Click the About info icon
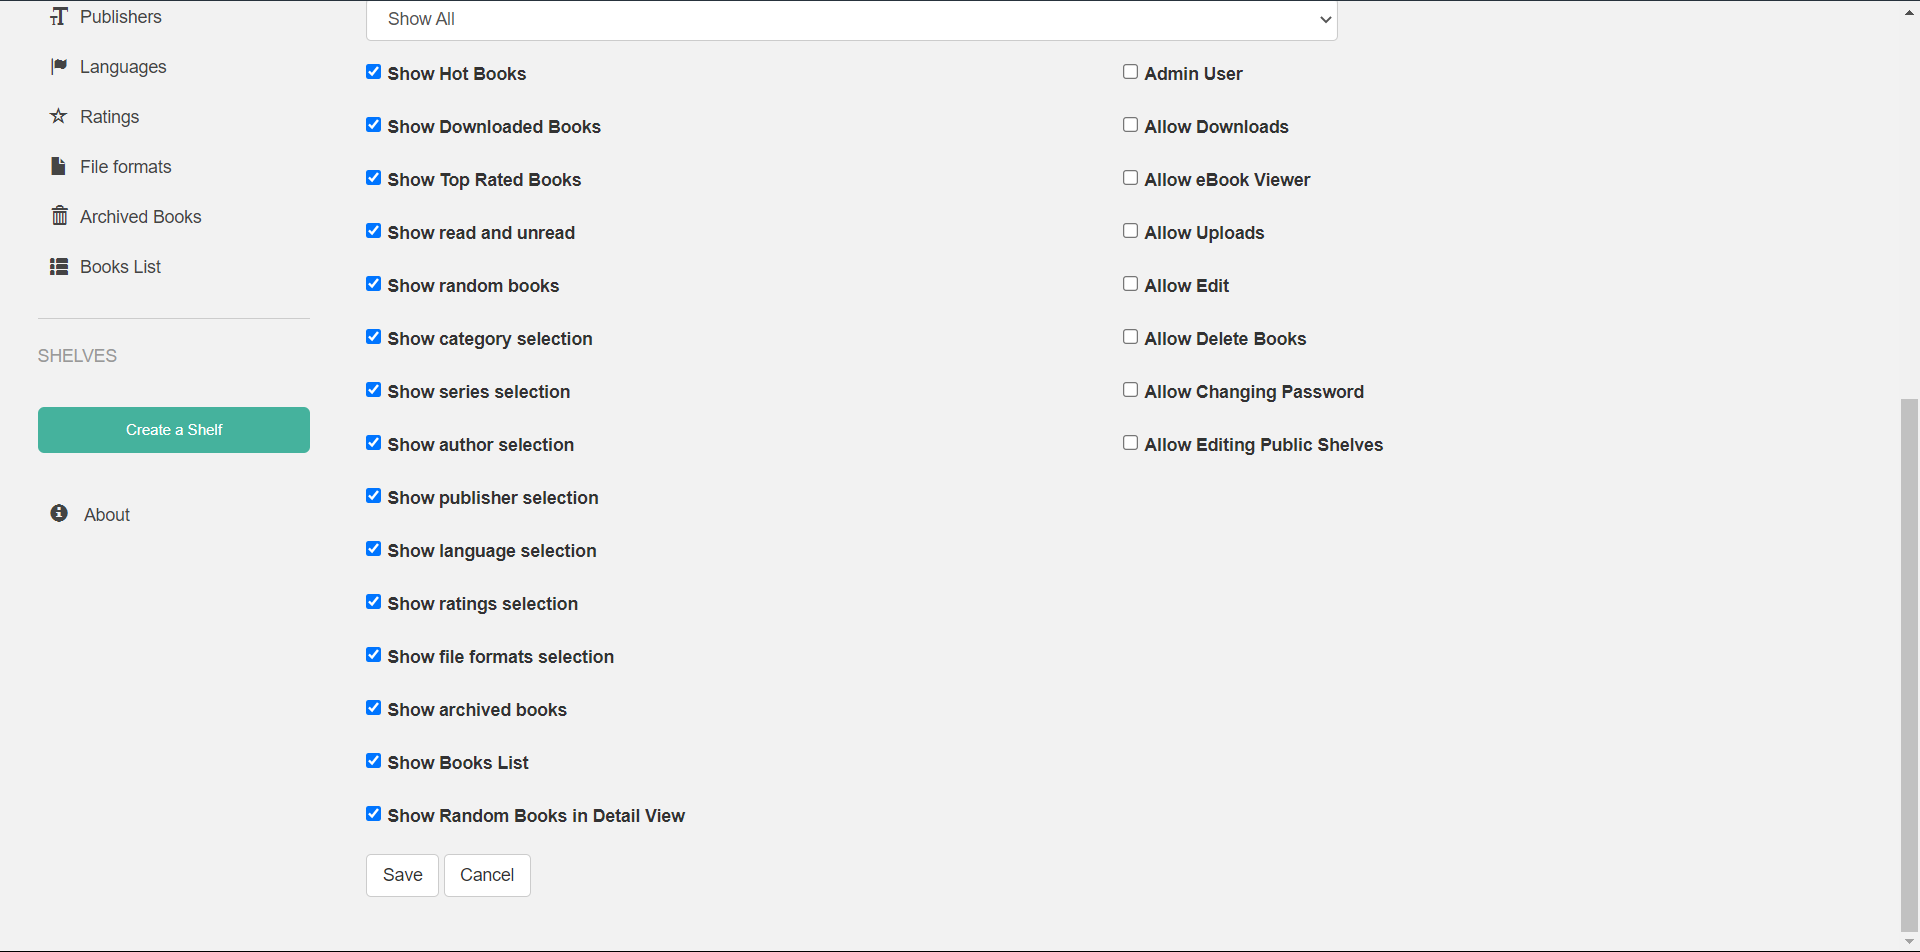The height and width of the screenshot is (952, 1920). [60, 513]
